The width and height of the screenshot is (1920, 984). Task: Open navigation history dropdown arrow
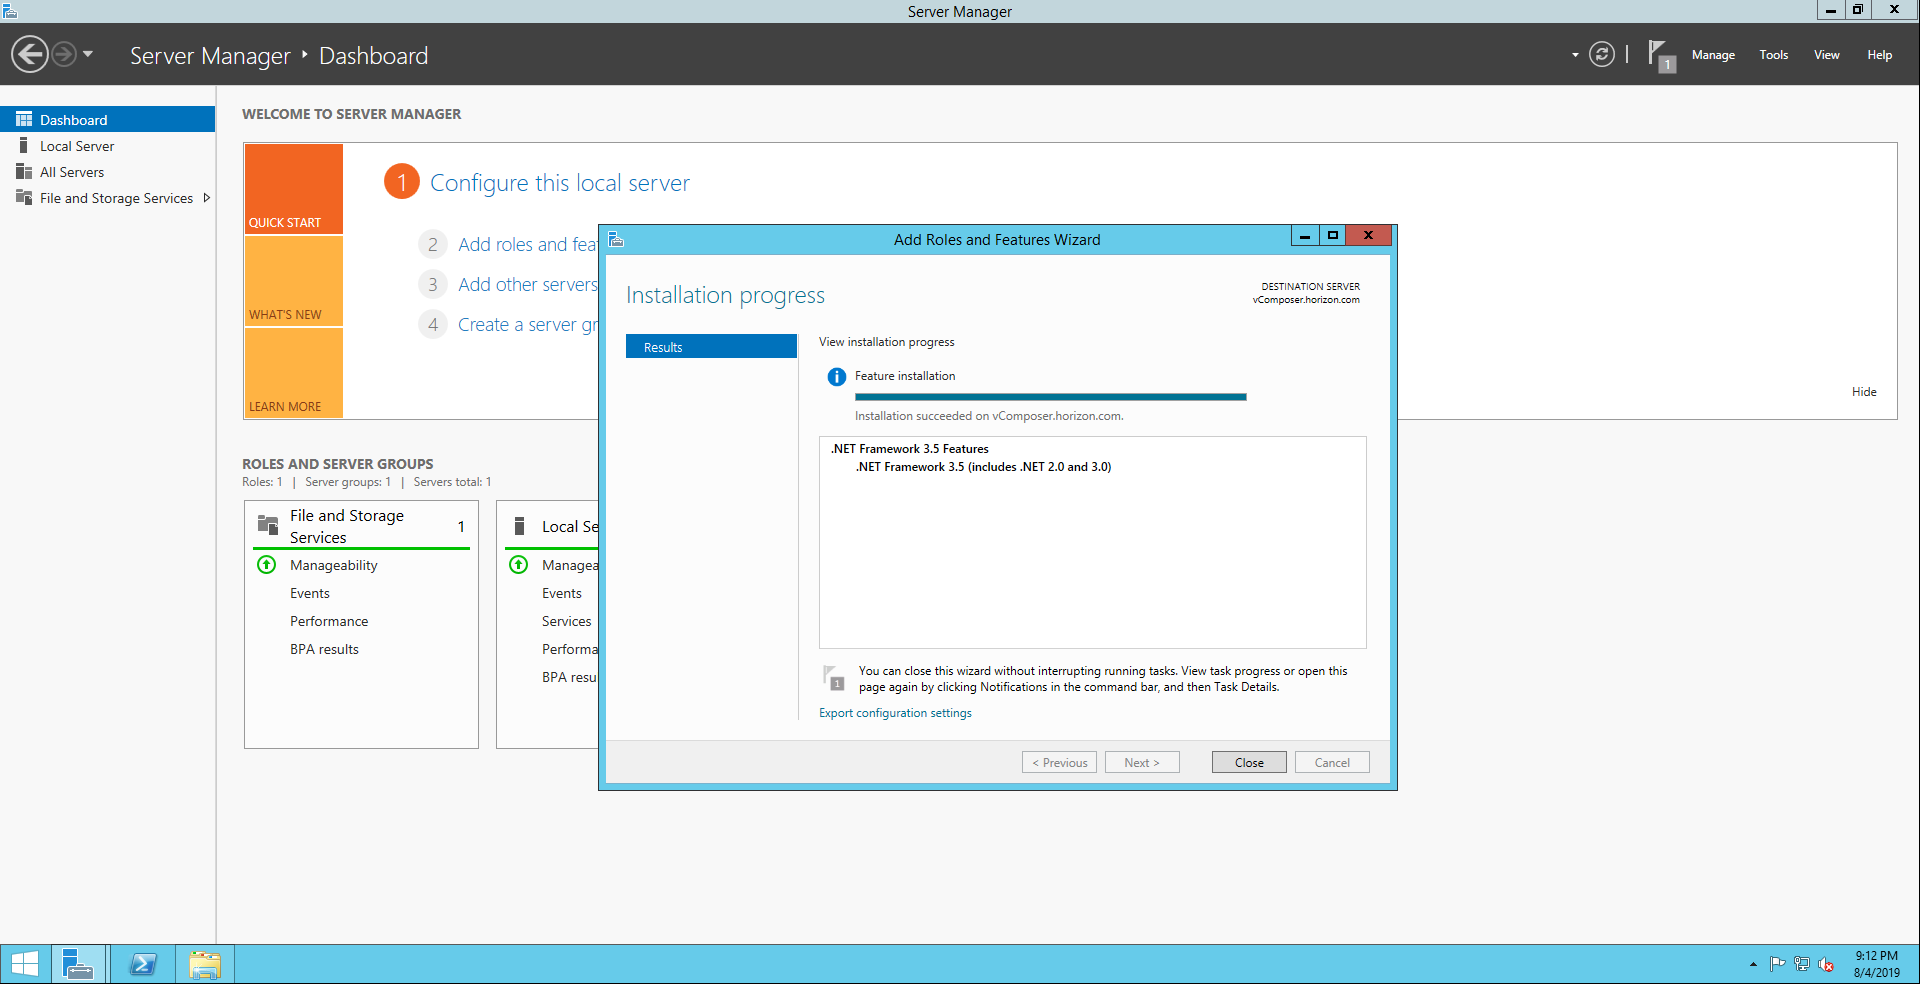pos(88,54)
